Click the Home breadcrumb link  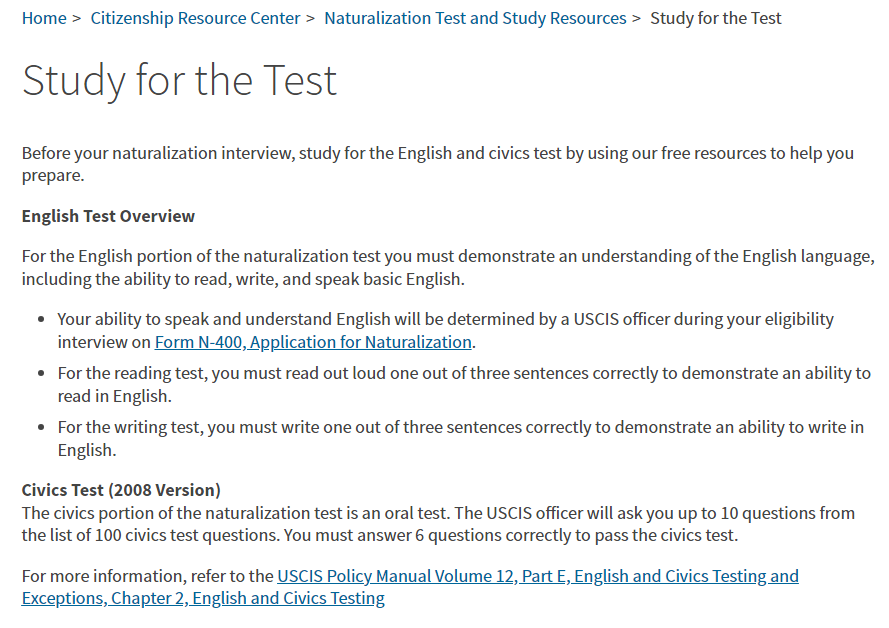(44, 18)
